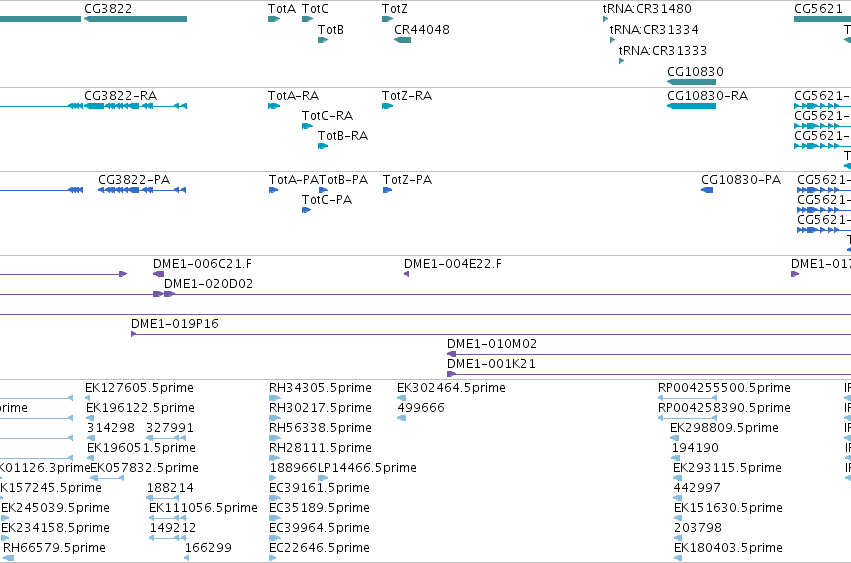Select the TotZ-RA transcript label
Viewport: 851px width, 563px height.
[407, 96]
